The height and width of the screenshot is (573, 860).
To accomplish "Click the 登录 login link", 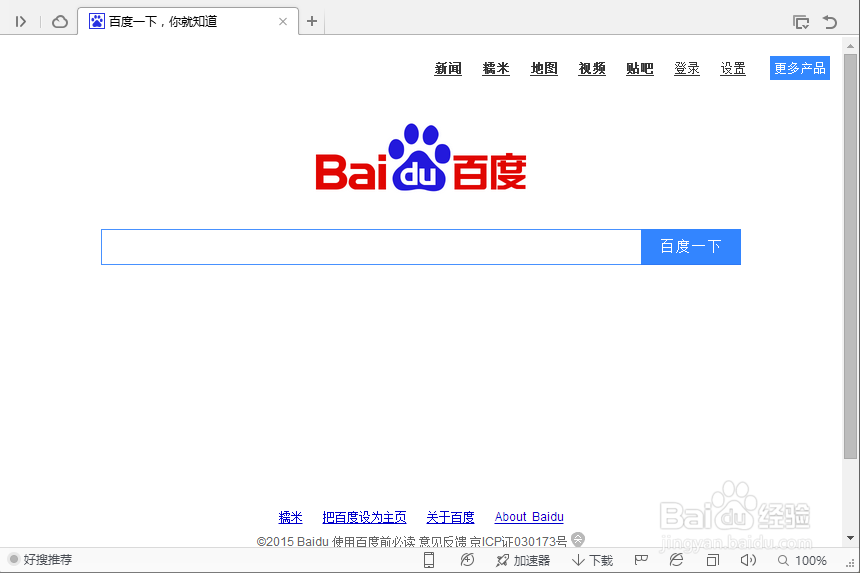I will tap(687, 69).
